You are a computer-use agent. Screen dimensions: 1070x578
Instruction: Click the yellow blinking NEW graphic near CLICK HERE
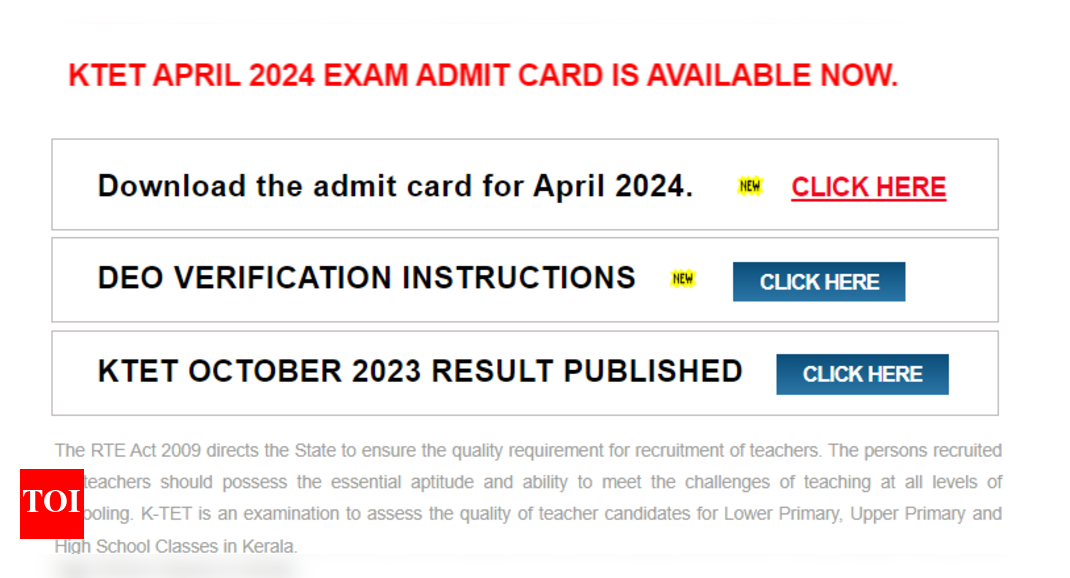[x=749, y=186]
